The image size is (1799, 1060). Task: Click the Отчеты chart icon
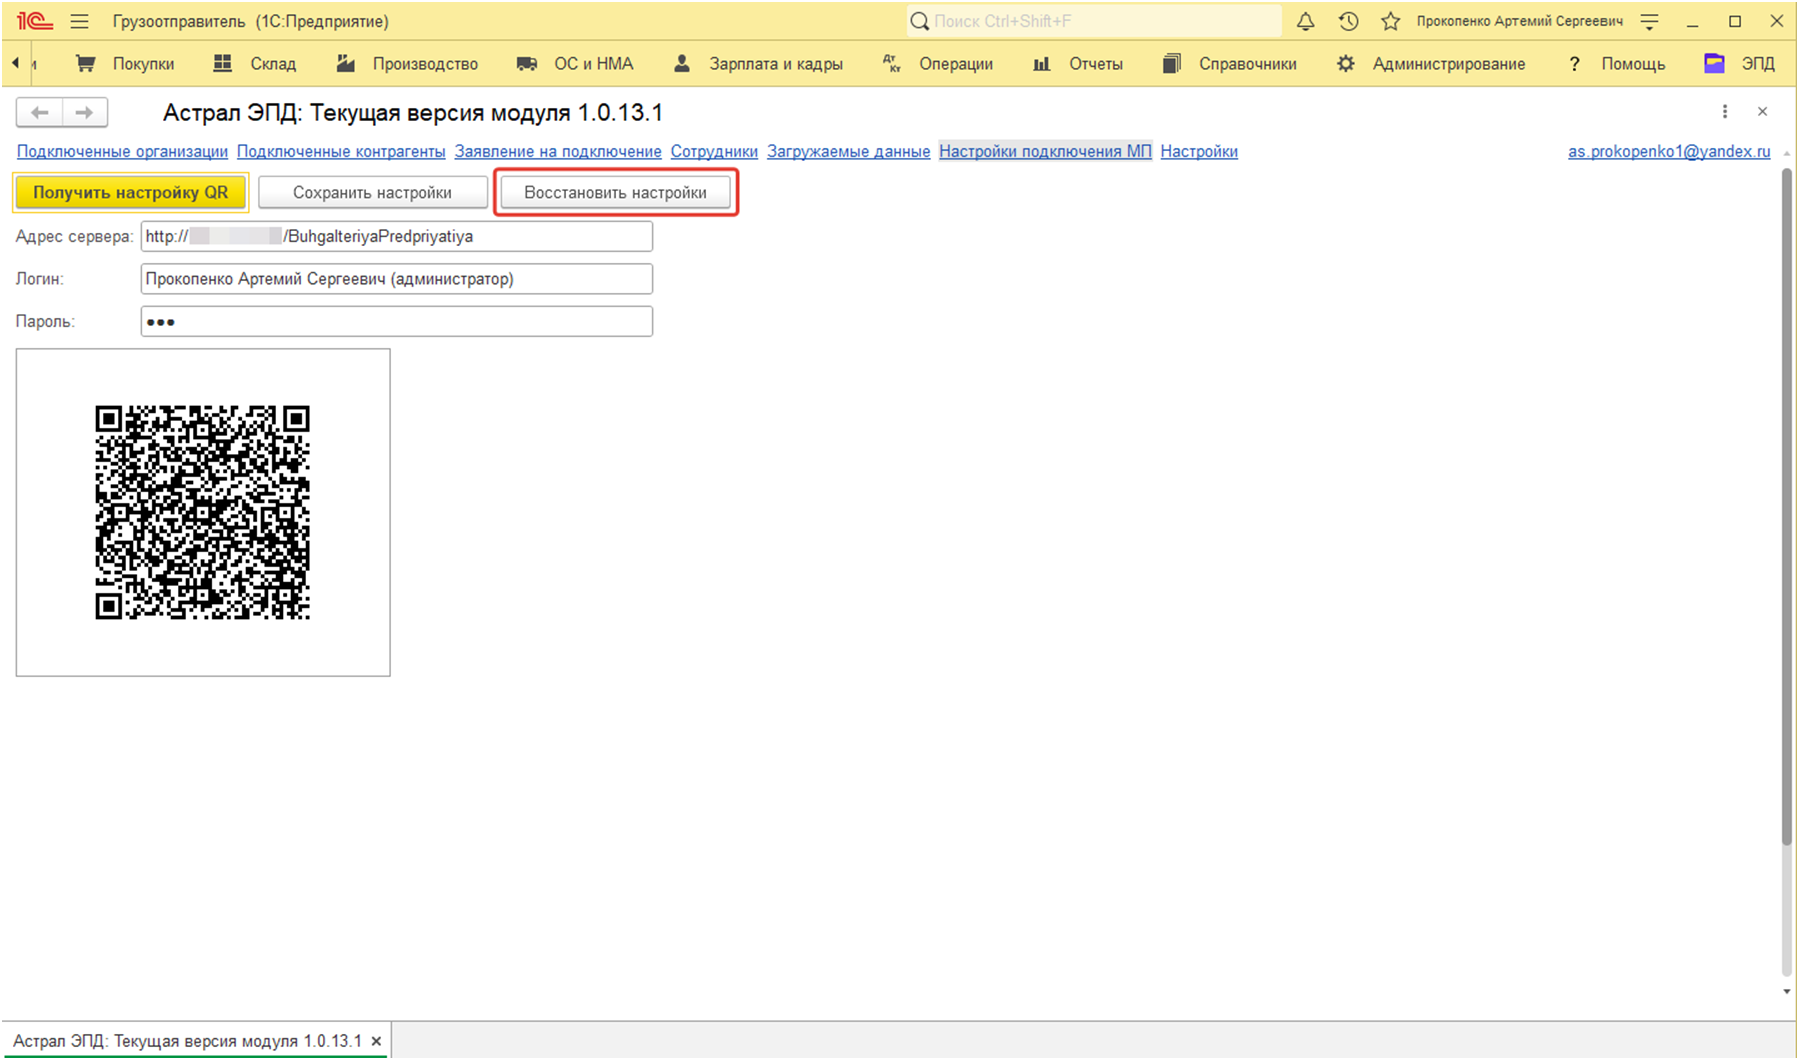pos(1042,63)
